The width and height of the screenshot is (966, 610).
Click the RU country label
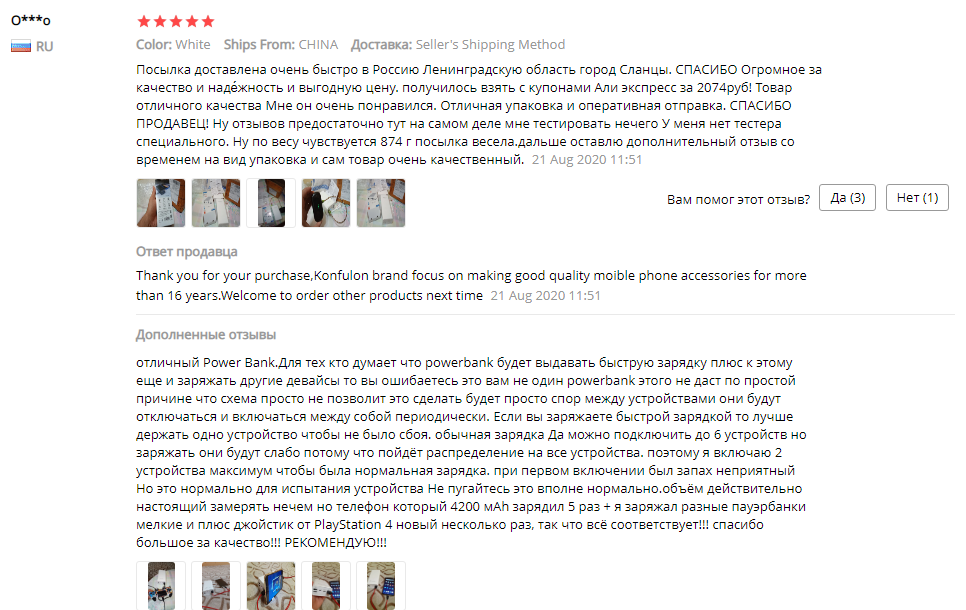click(x=44, y=46)
